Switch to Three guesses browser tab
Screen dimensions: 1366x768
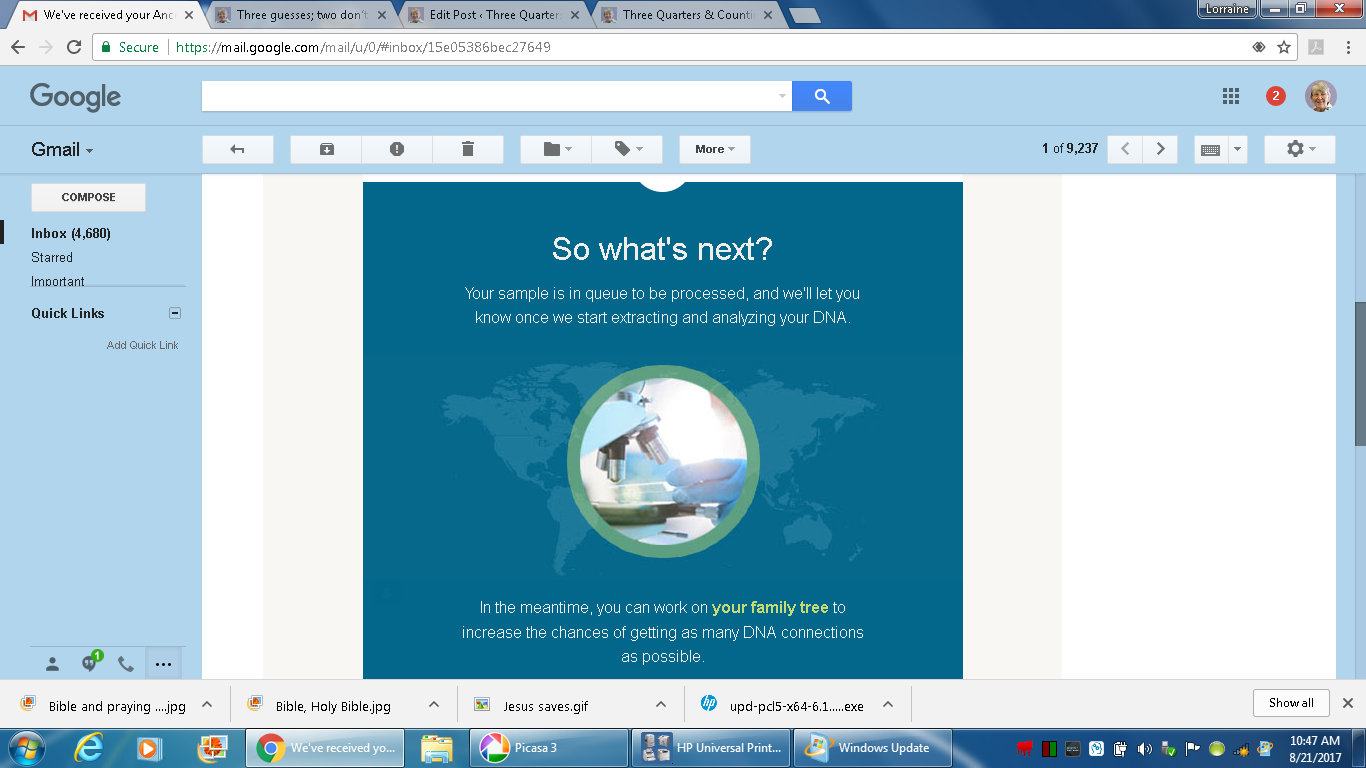click(298, 15)
